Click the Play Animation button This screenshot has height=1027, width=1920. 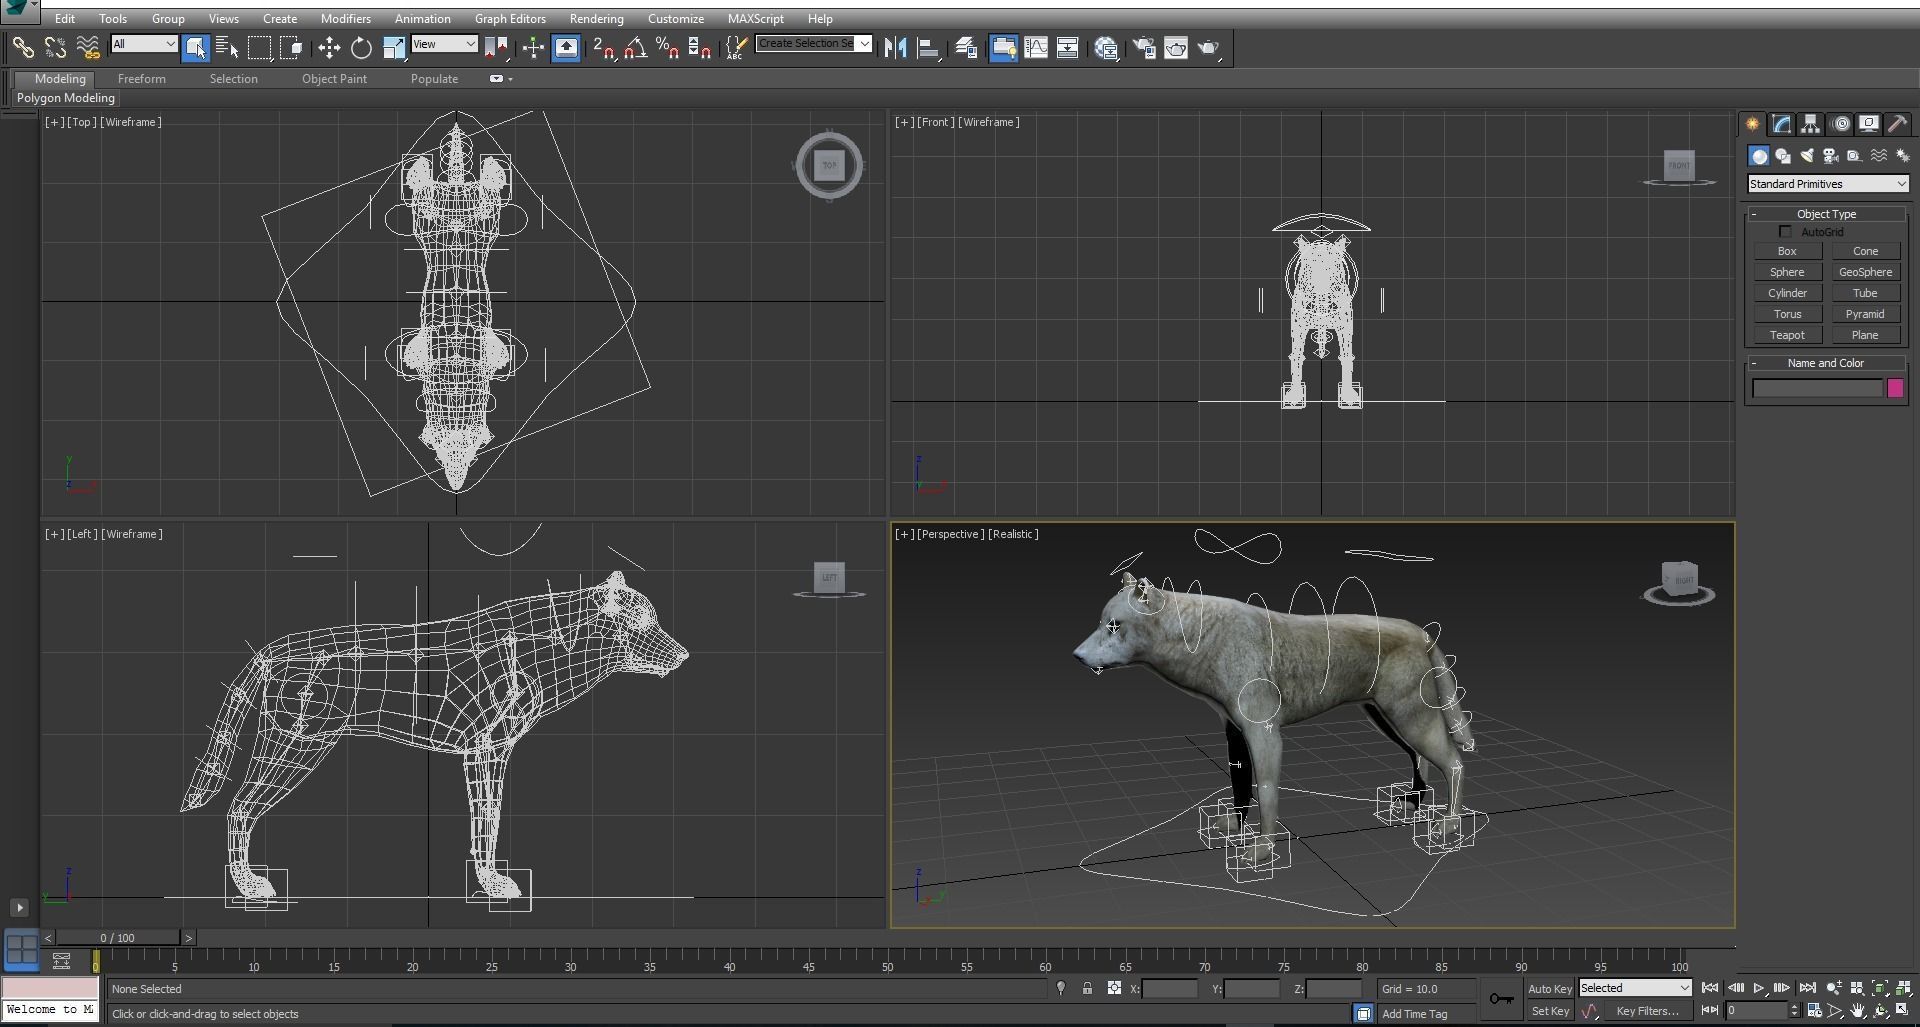(1758, 989)
